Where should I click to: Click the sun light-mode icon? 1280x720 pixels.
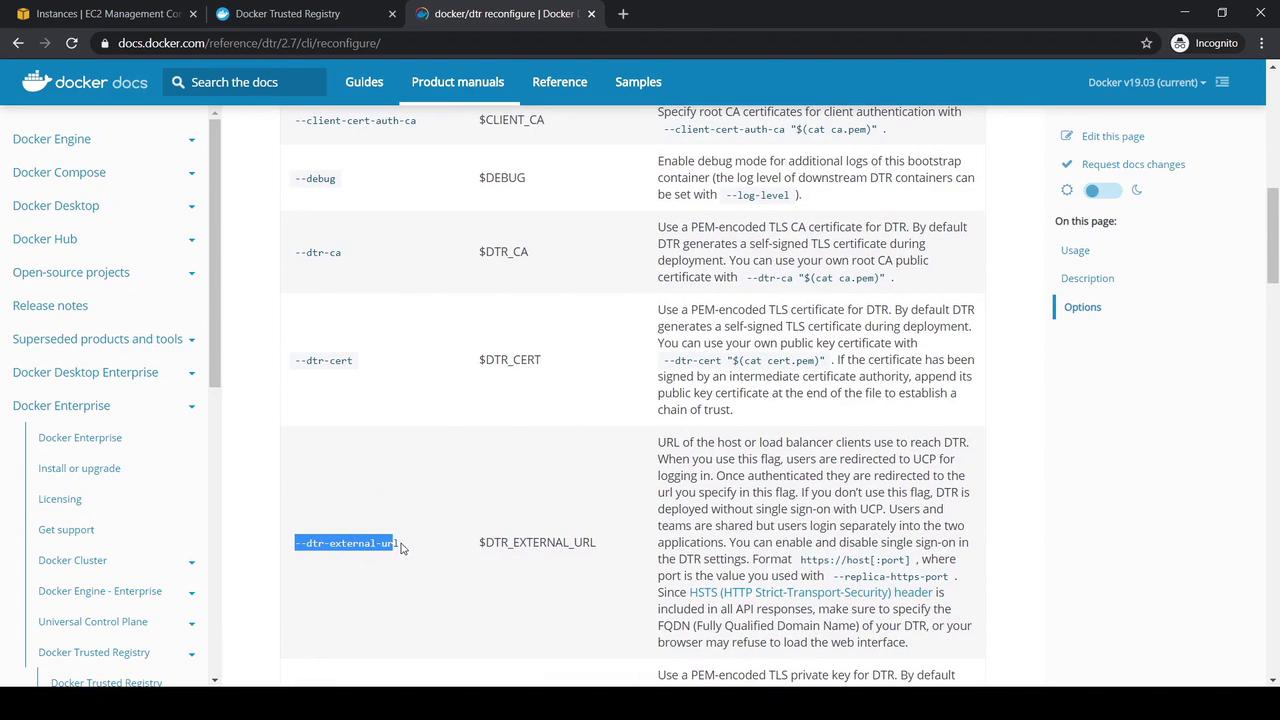(1067, 190)
